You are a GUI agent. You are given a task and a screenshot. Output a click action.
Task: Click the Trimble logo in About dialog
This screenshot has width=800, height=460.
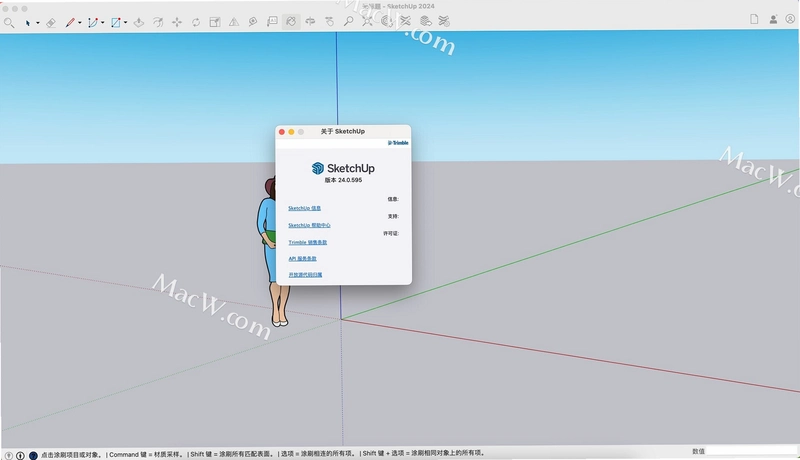tap(398, 143)
